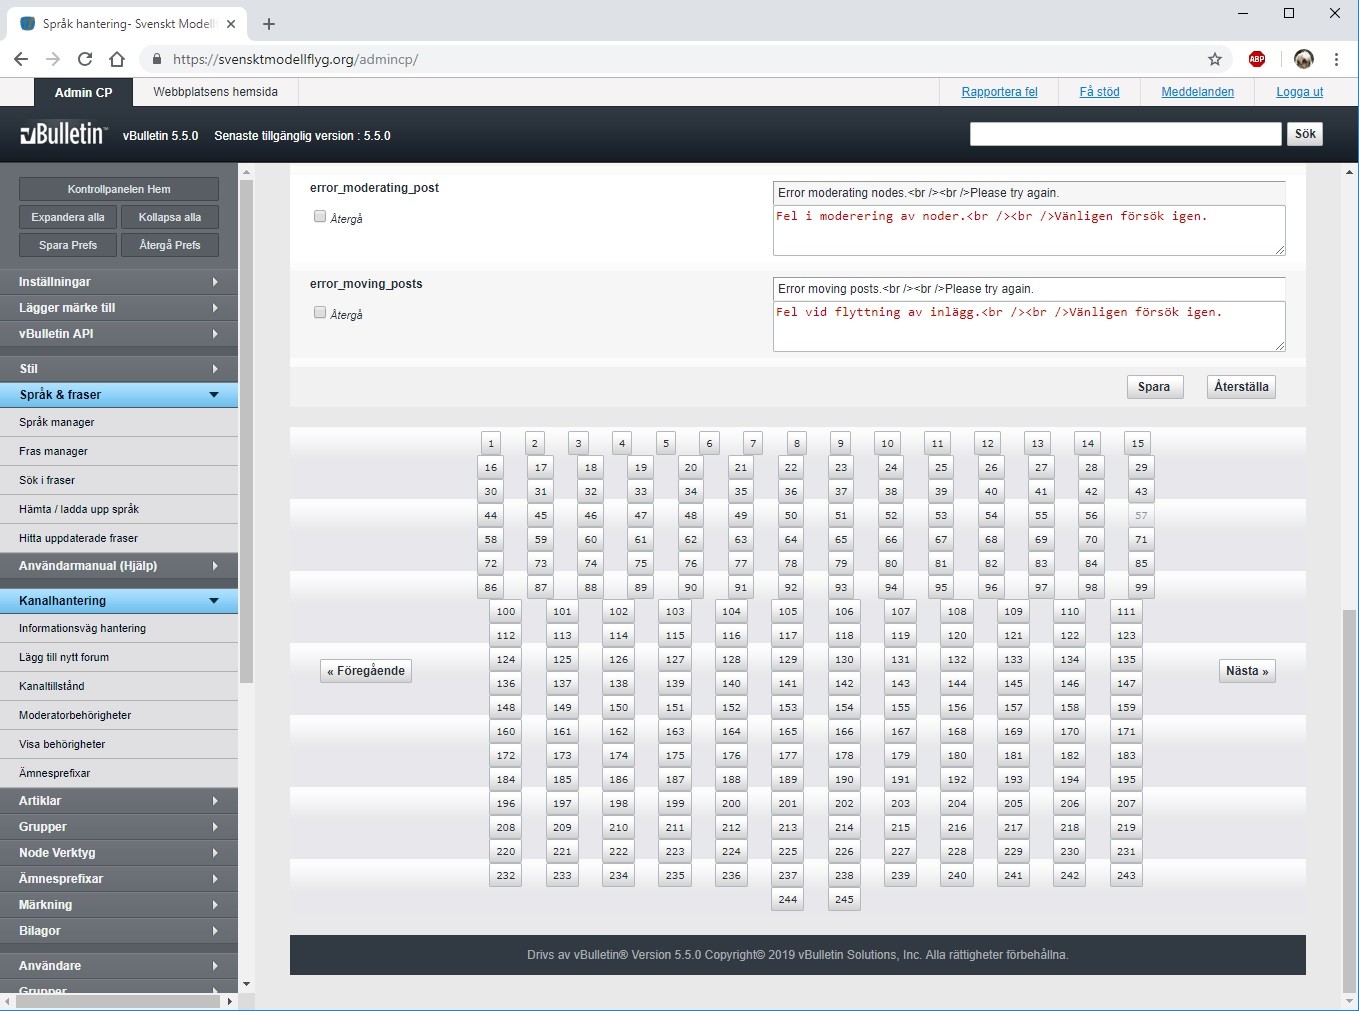Tick Återgå checkbox for error_moving_posts
This screenshot has width=1359, height=1011.
pos(320,312)
